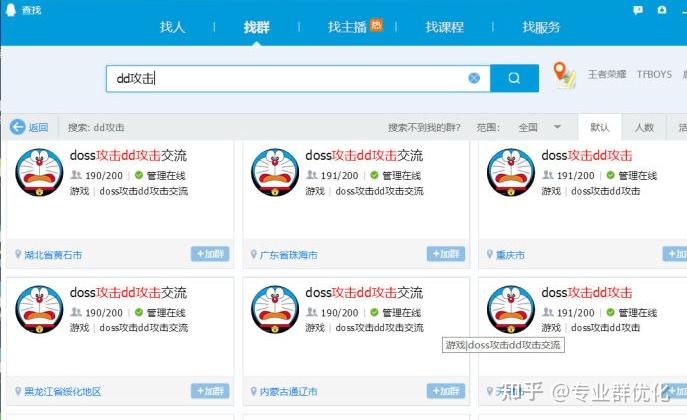The height and width of the screenshot is (420, 687).
Task: Open Doraemon avatar of 重庆市 group
Action: click(x=511, y=172)
